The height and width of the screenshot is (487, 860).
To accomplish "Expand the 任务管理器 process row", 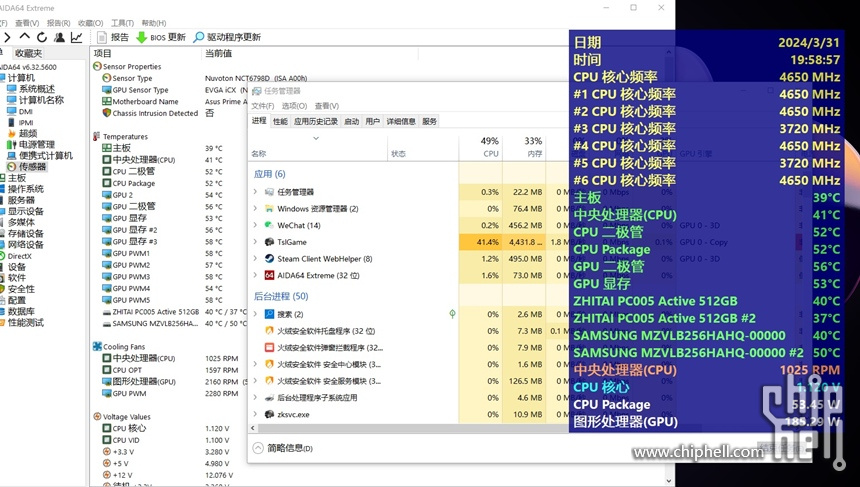I will (255, 192).
